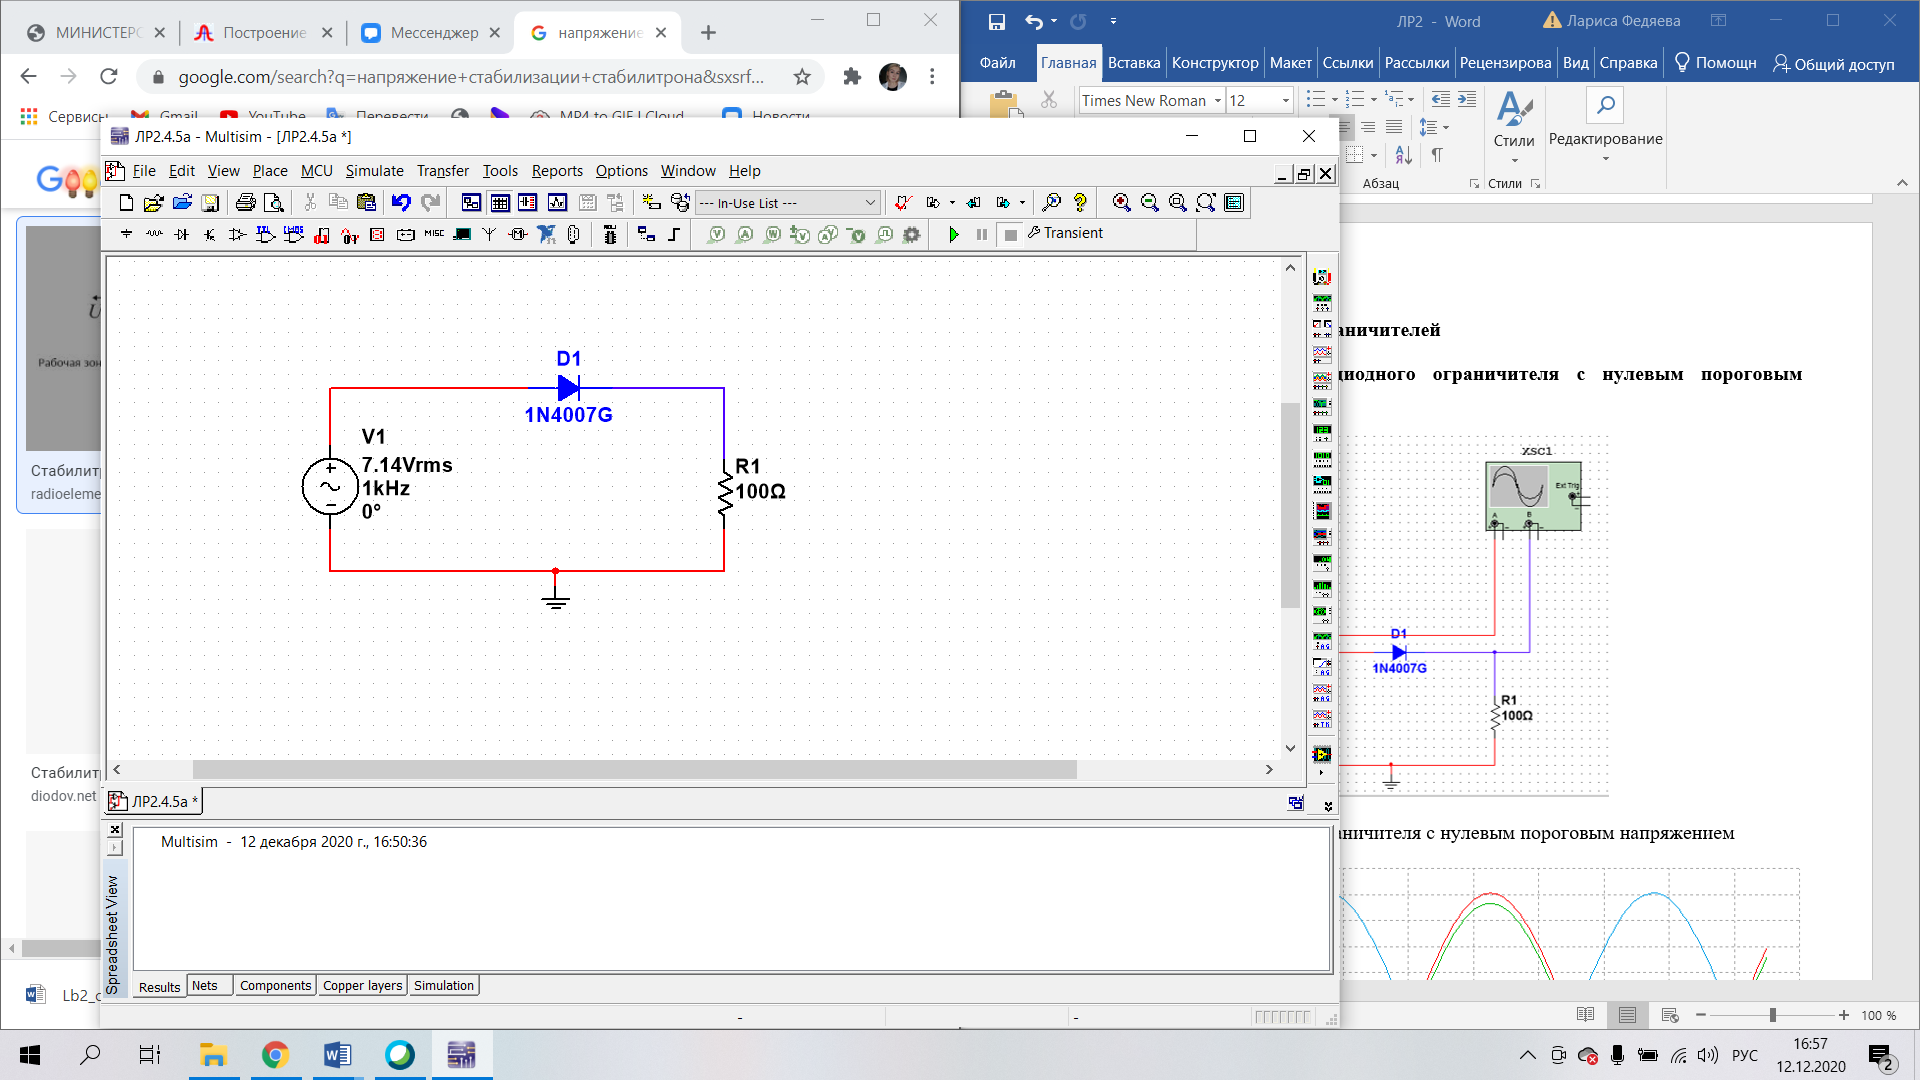The image size is (1920, 1080).
Task: Open the Reports menu
Action: pos(557,171)
